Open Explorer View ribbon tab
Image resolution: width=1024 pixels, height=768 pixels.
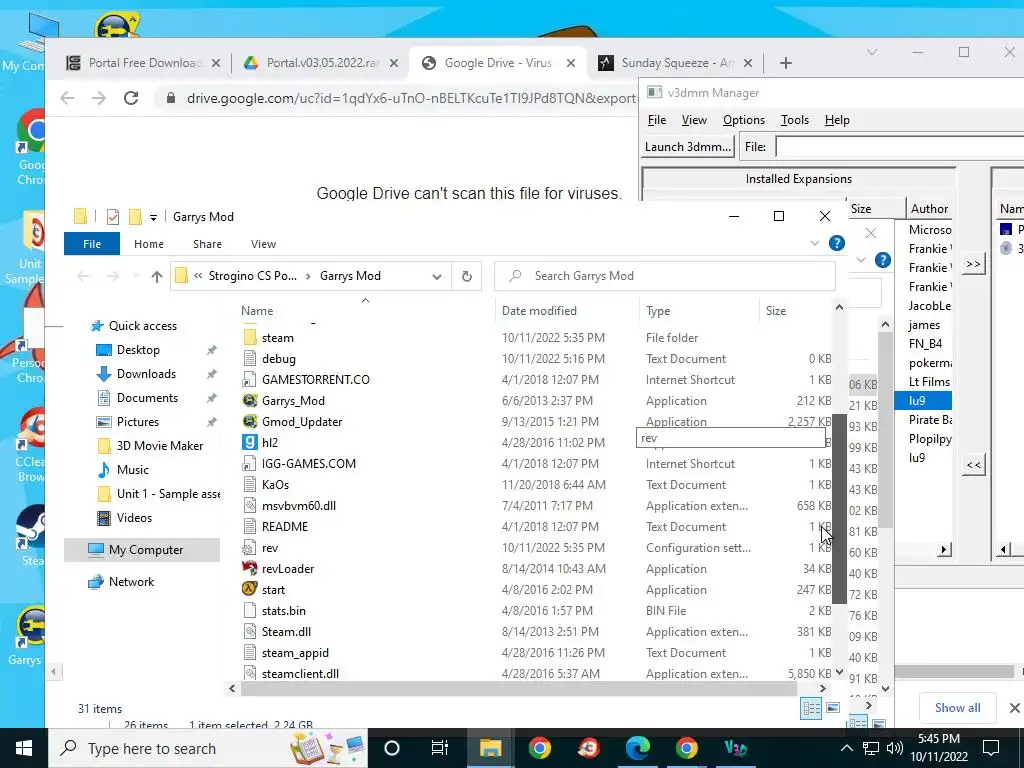click(x=263, y=244)
